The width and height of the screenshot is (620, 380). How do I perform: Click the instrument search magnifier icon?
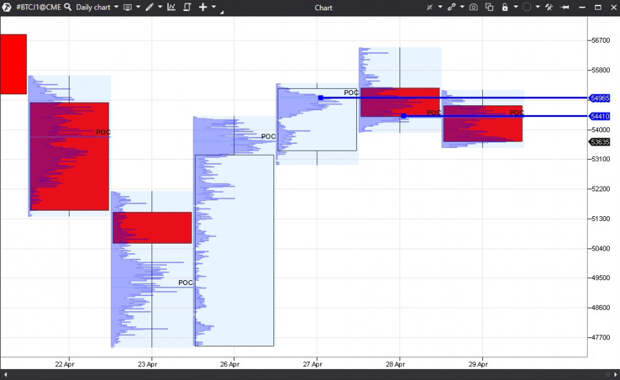coord(68,7)
